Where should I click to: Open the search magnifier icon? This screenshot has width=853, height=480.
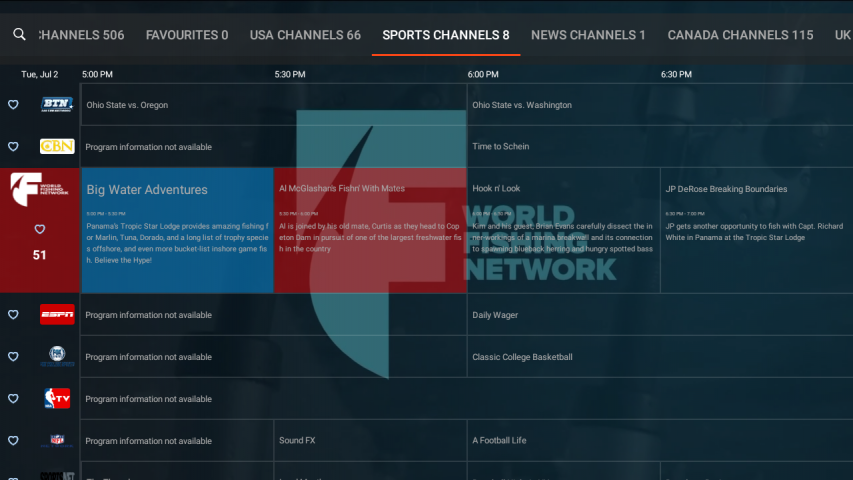pos(19,35)
